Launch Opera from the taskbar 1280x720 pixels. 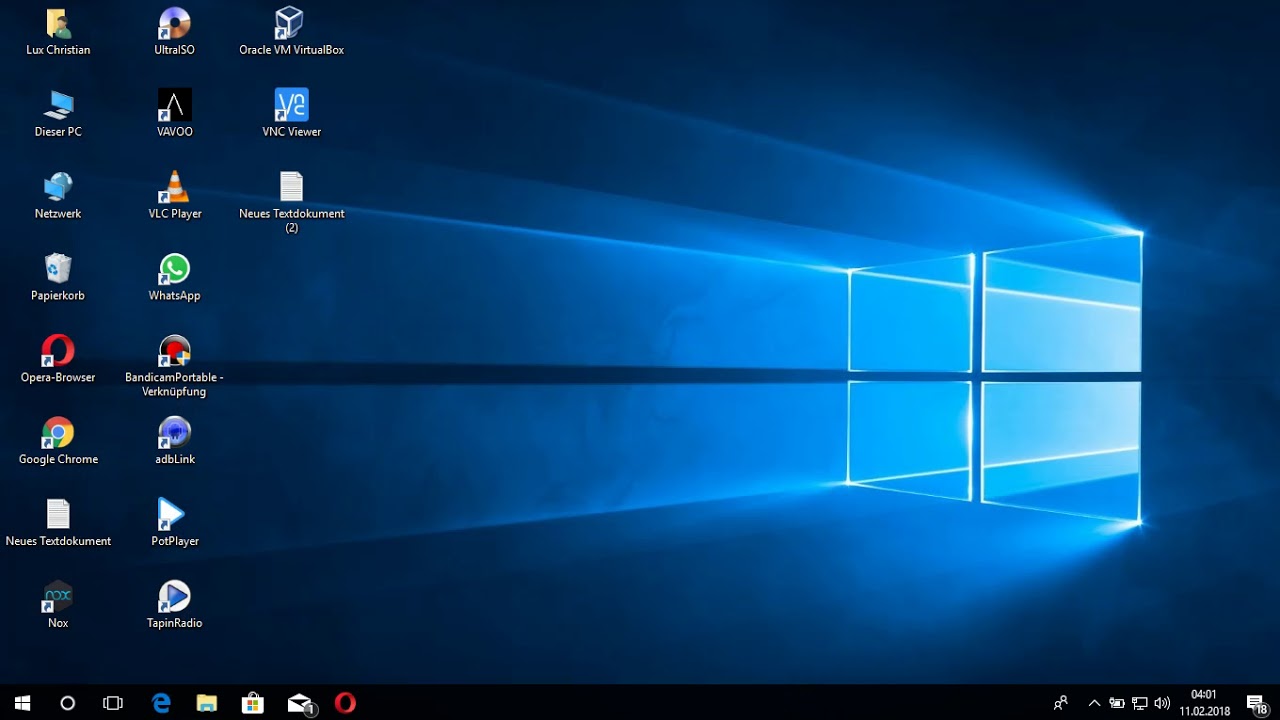point(345,703)
